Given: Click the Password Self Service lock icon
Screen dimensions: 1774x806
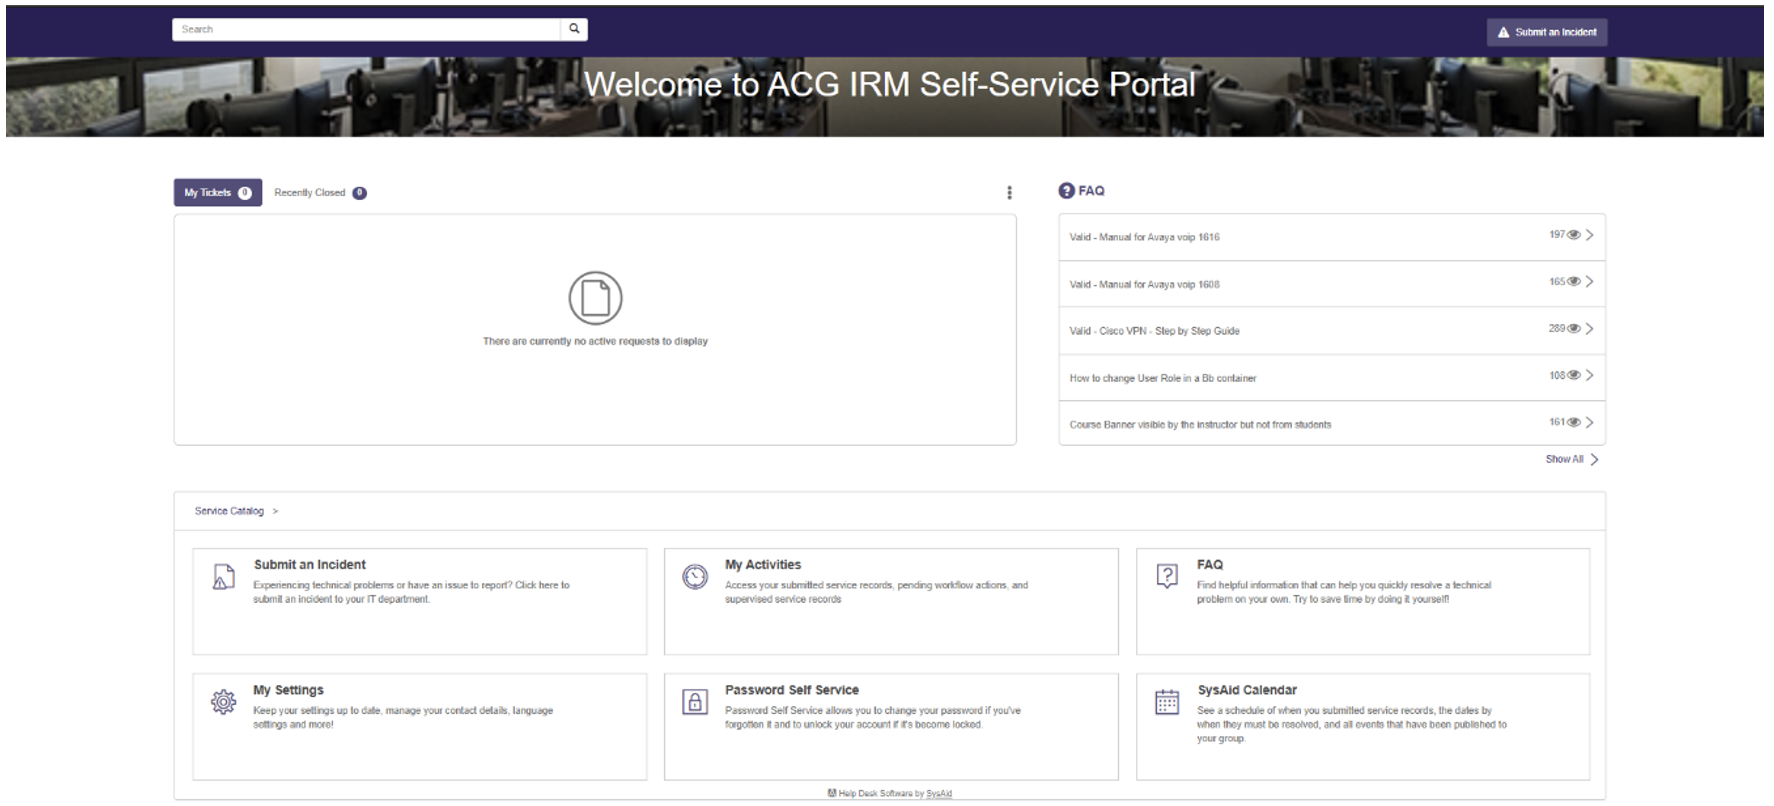Looking at the screenshot, I should coord(695,702).
